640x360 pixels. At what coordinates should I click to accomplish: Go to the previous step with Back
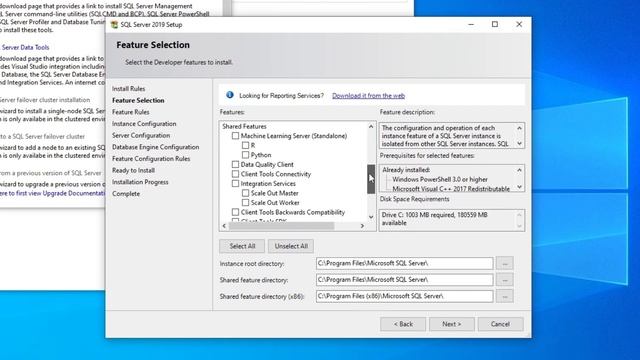click(x=403, y=324)
